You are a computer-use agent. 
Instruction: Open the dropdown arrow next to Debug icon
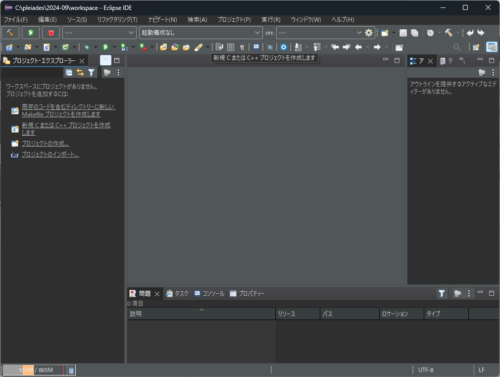coord(95,47)
